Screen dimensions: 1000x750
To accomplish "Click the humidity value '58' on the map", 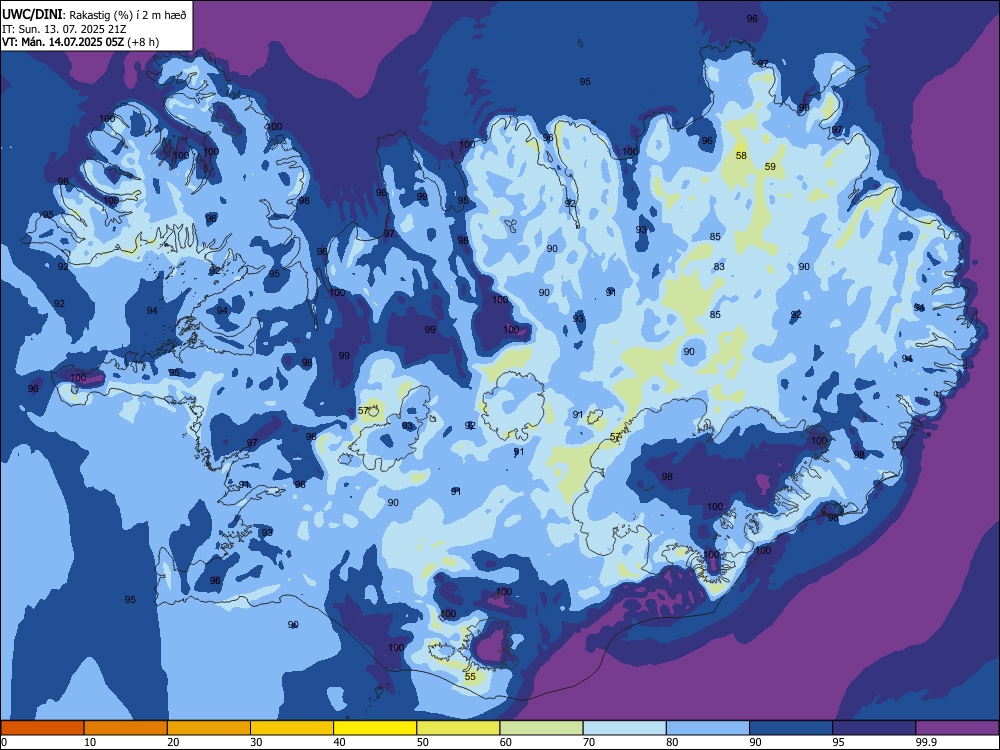I will pyautogui.click(x=740, y=156).
